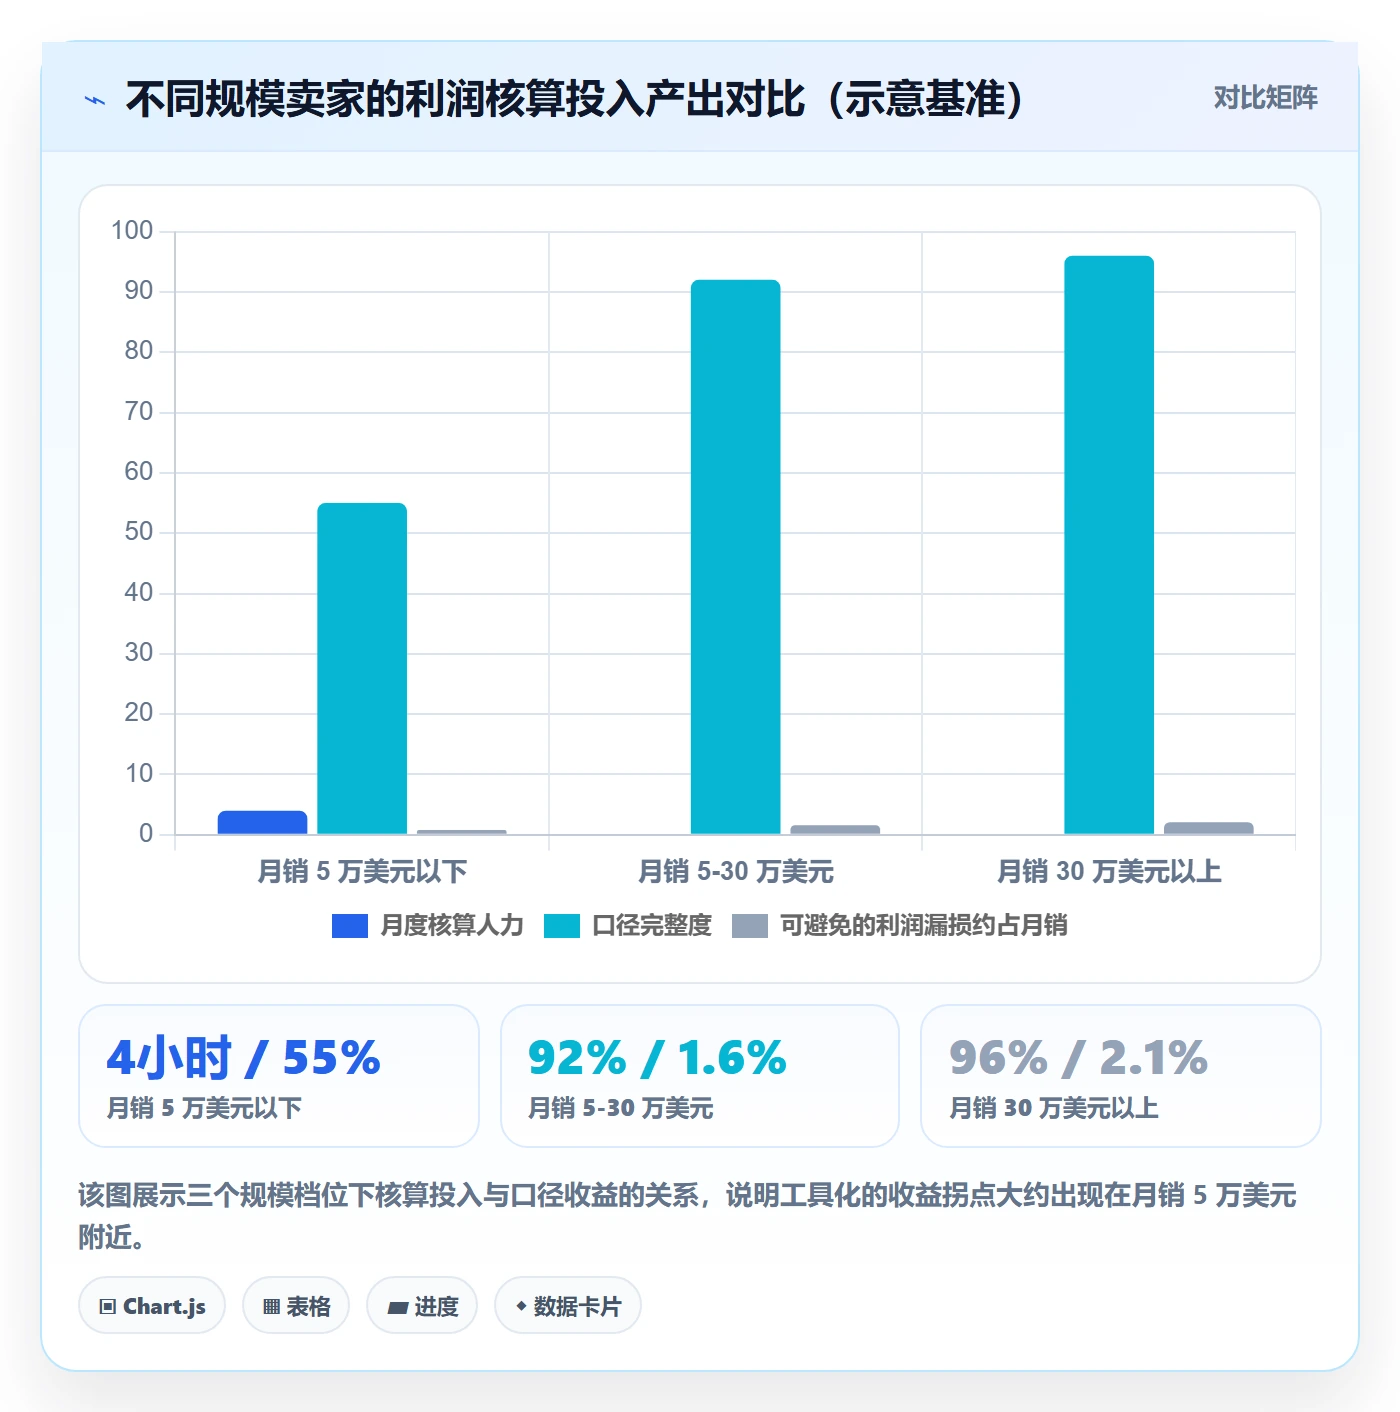Click the cyan bar for 月销 5-30 万美元
The height and width of the screenshot is (1412, 1400).
tap(736, 557)
